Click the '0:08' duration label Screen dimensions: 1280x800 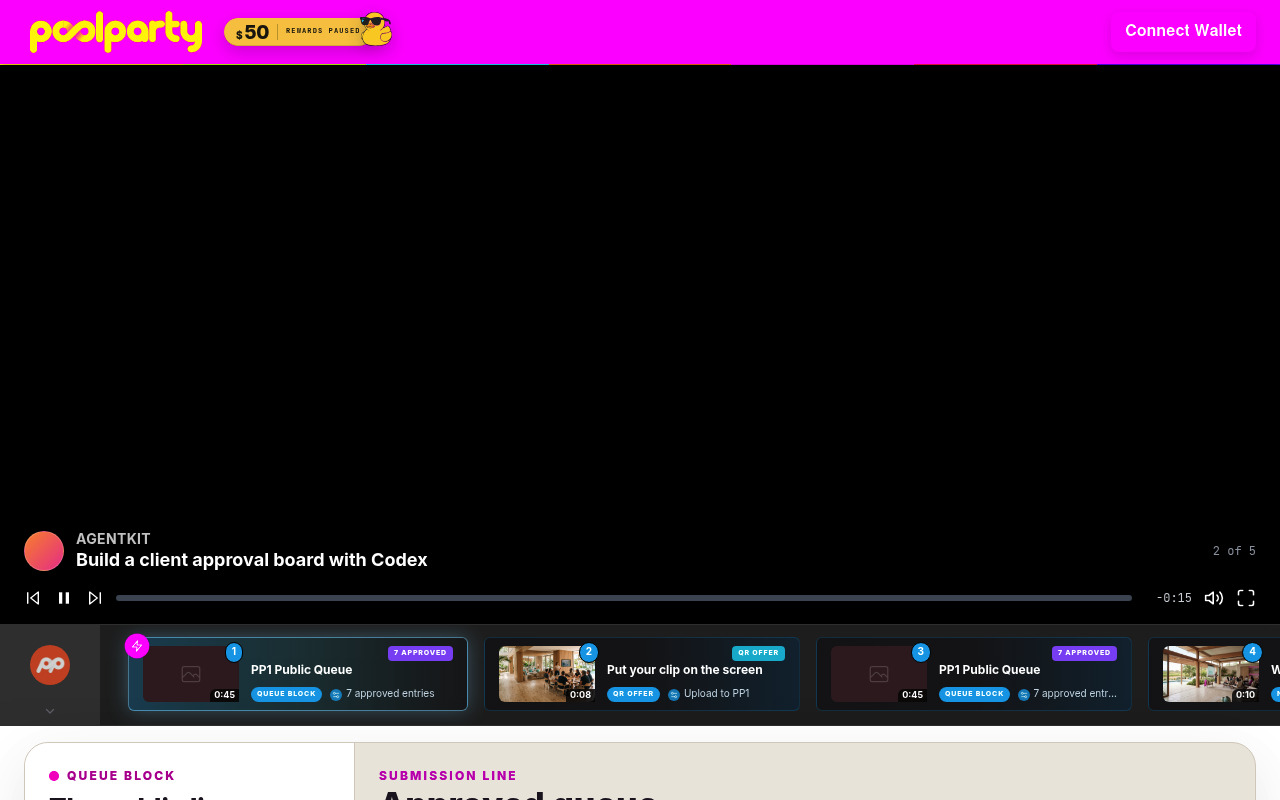tap(580, 695)
